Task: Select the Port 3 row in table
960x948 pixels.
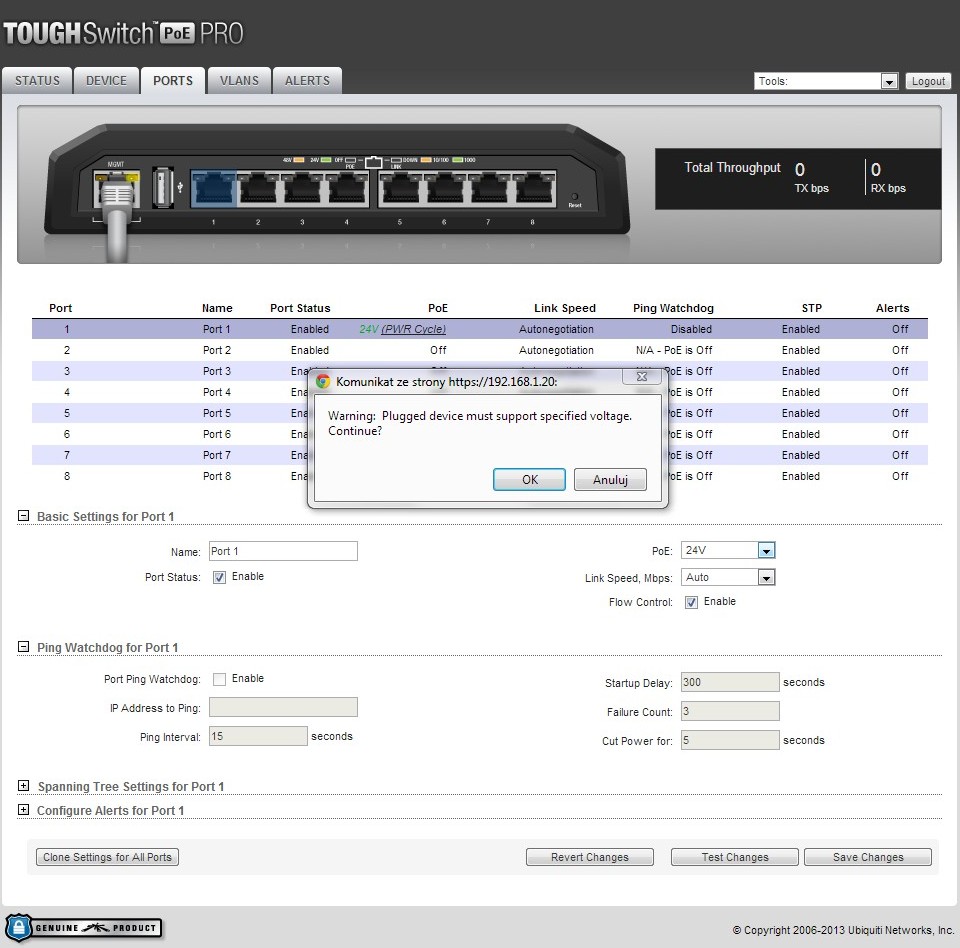Action: [480, 371]
